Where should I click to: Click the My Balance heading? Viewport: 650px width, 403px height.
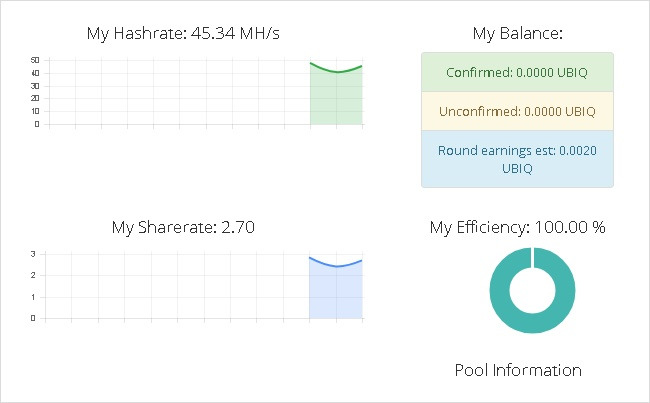pyautogui.click(x=518, y=33)
